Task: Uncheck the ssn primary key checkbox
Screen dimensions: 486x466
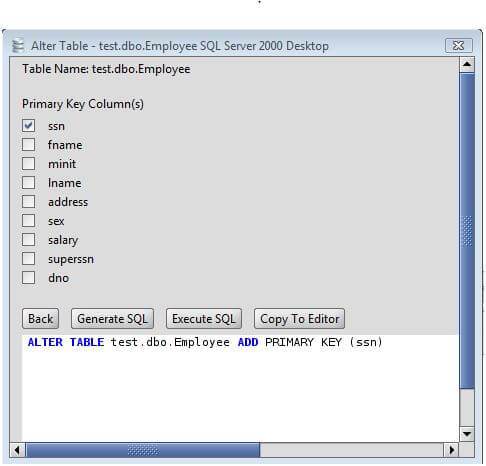Action: [x=28, y=126]
